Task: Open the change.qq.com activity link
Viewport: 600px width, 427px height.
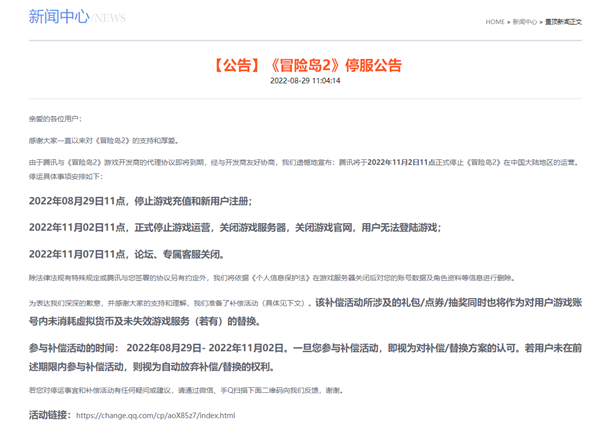Action: click(156, 415)
